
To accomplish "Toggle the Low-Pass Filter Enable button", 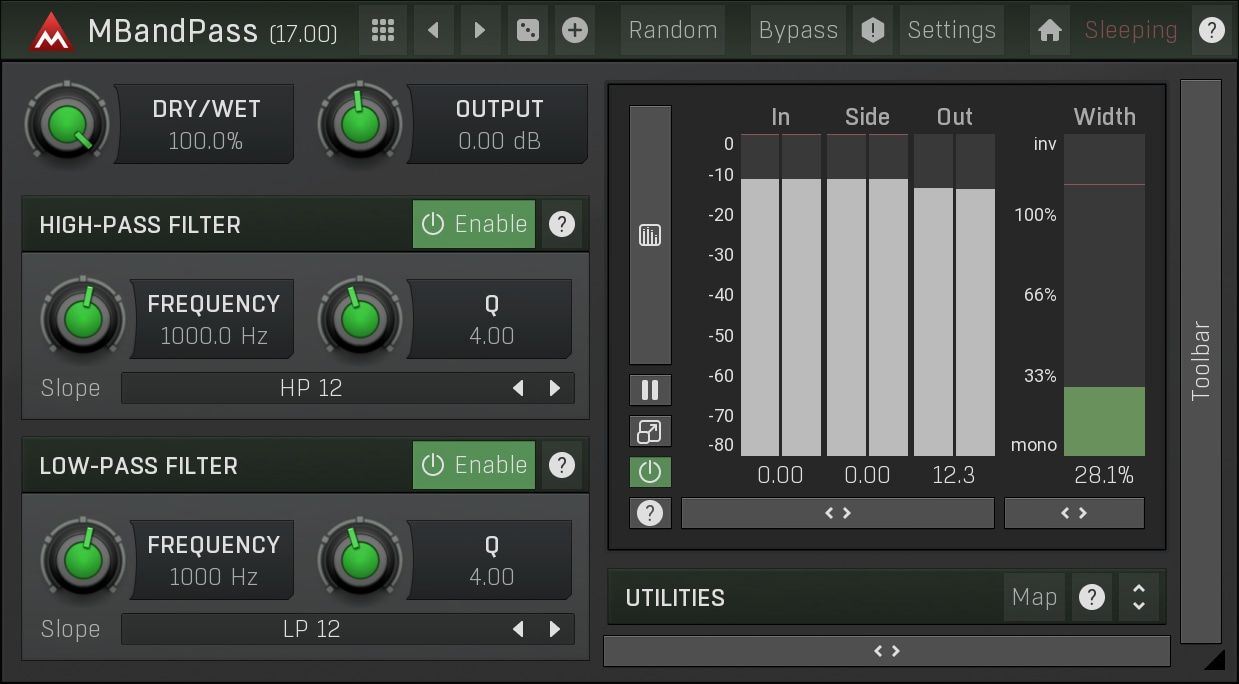I will 474,465.
